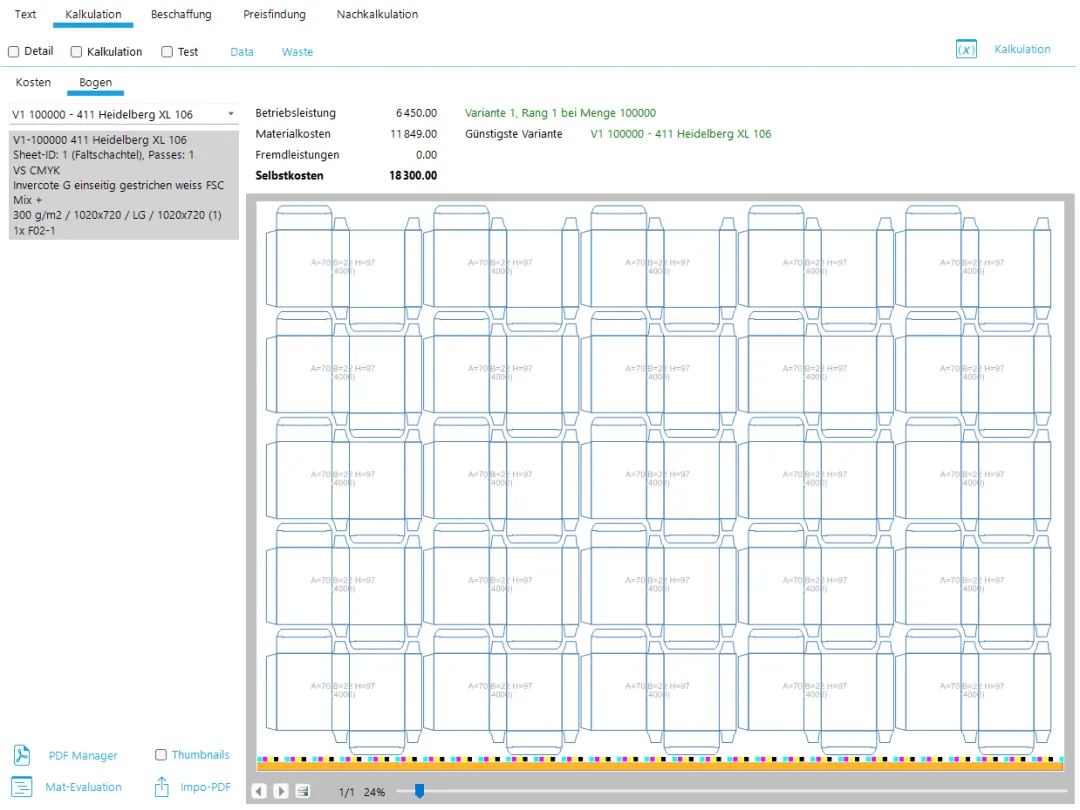Image resolution: width=1080 pixels, height=810 pixels.
Task: Open the Mat-Evaluation link
Action: point(83,787)
